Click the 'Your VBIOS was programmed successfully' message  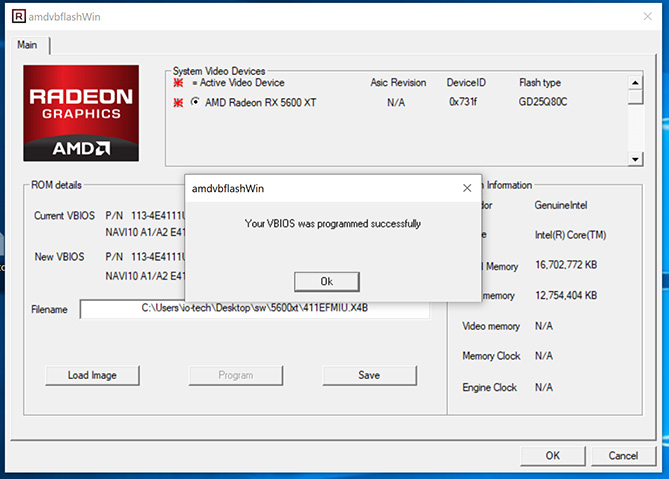332,224
